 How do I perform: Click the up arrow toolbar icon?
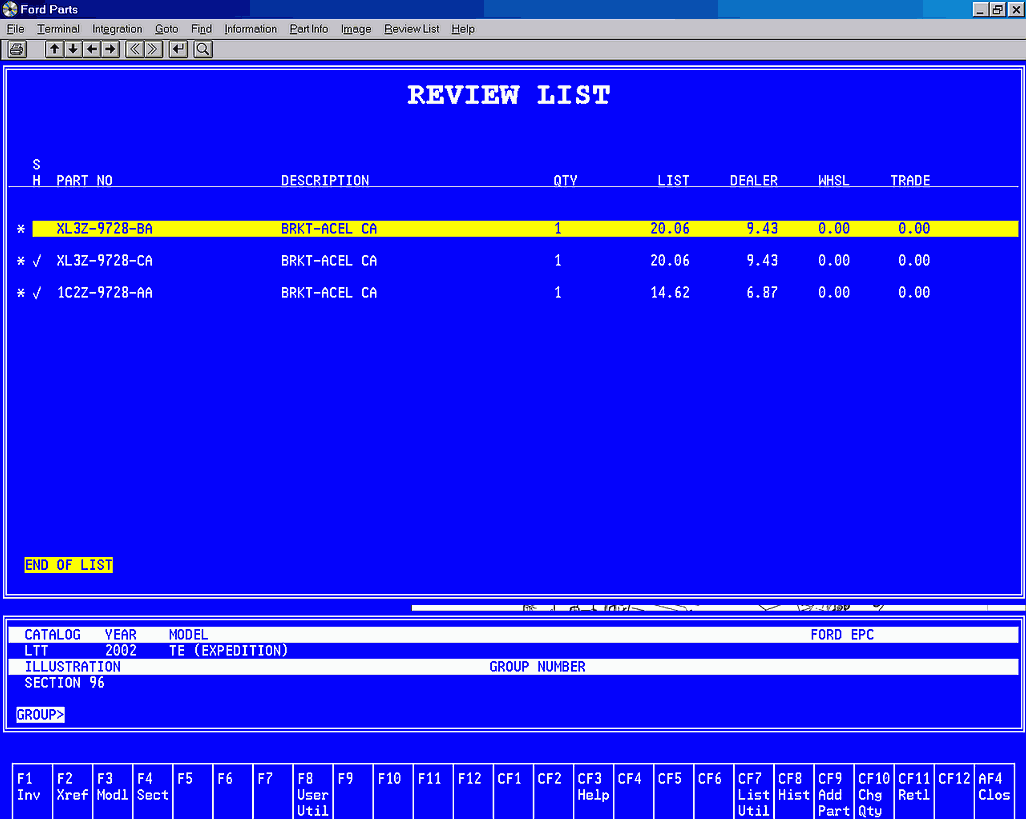click(x=54, y=49)
